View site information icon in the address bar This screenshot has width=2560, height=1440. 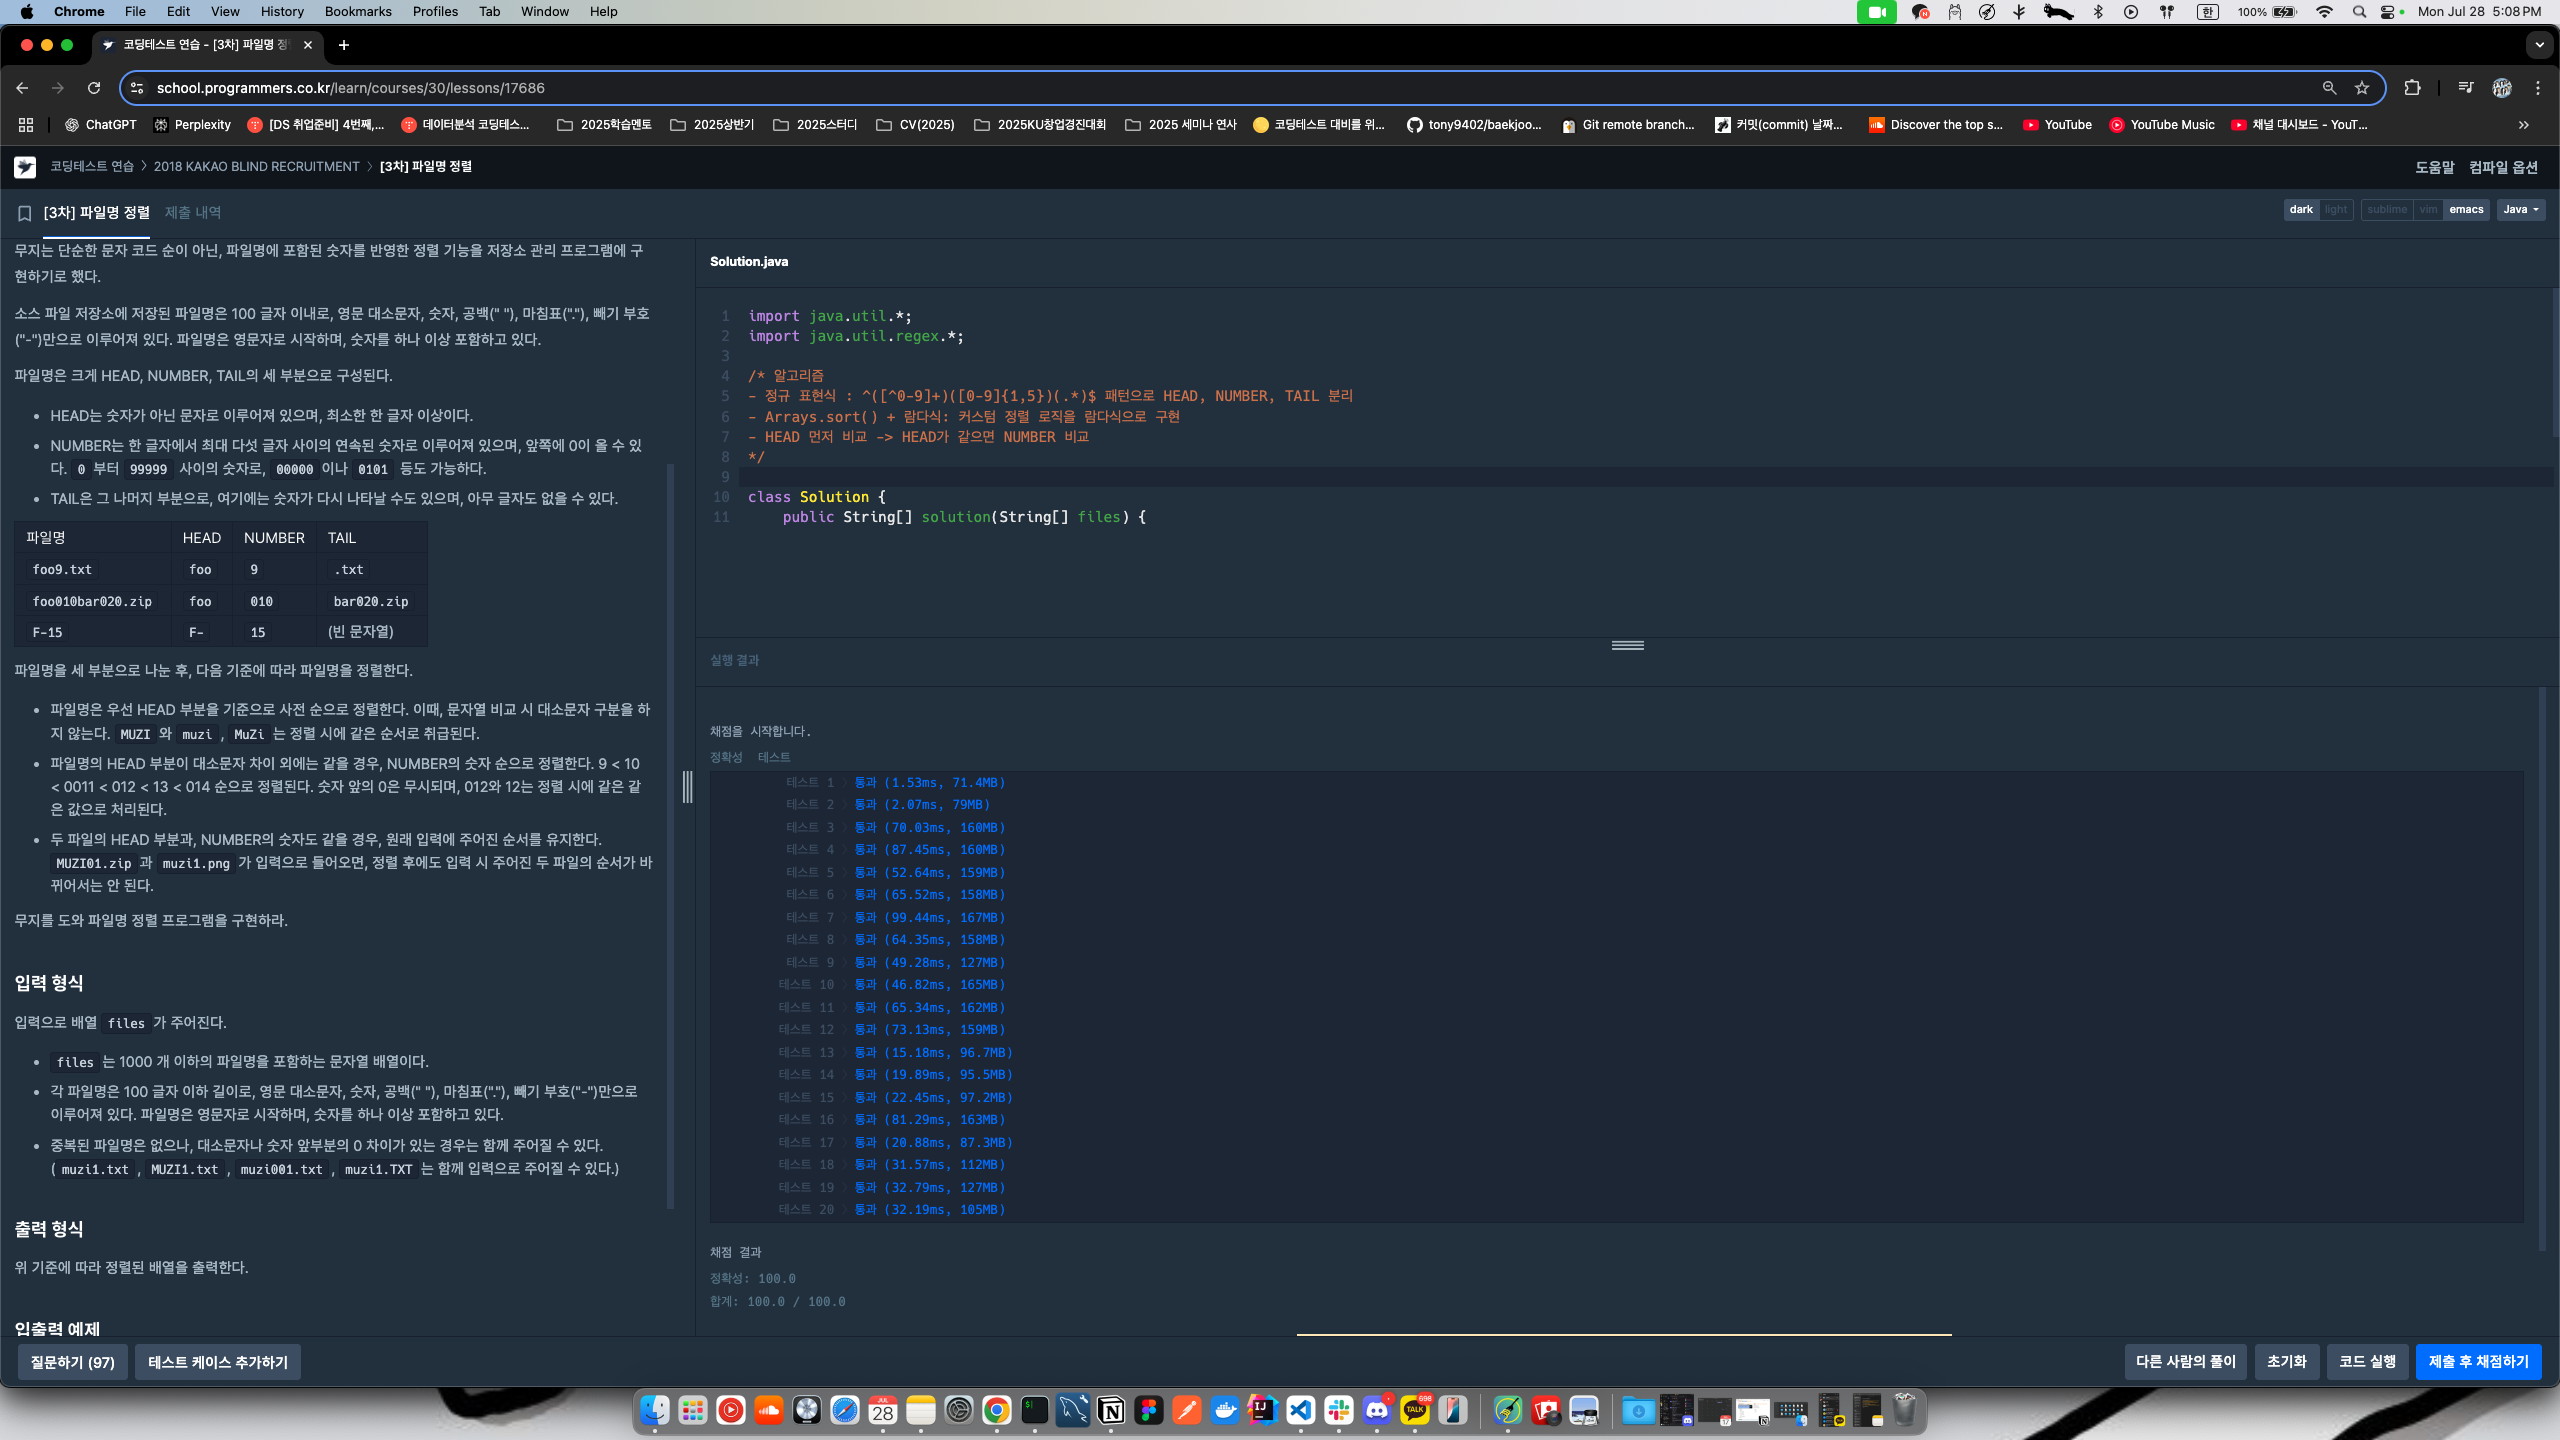point(138,88)
